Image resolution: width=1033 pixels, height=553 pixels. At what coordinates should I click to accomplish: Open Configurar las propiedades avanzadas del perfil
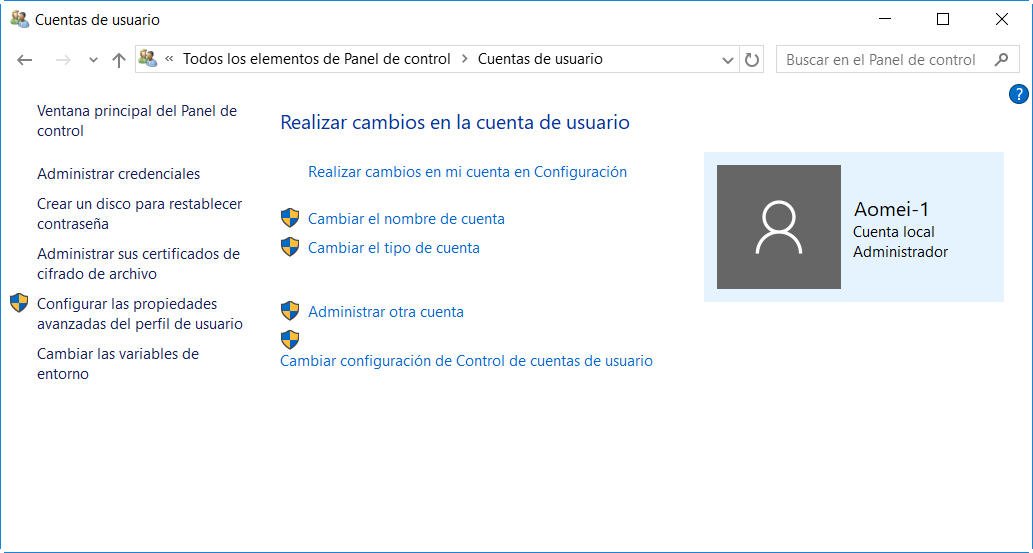pos(140,314)
